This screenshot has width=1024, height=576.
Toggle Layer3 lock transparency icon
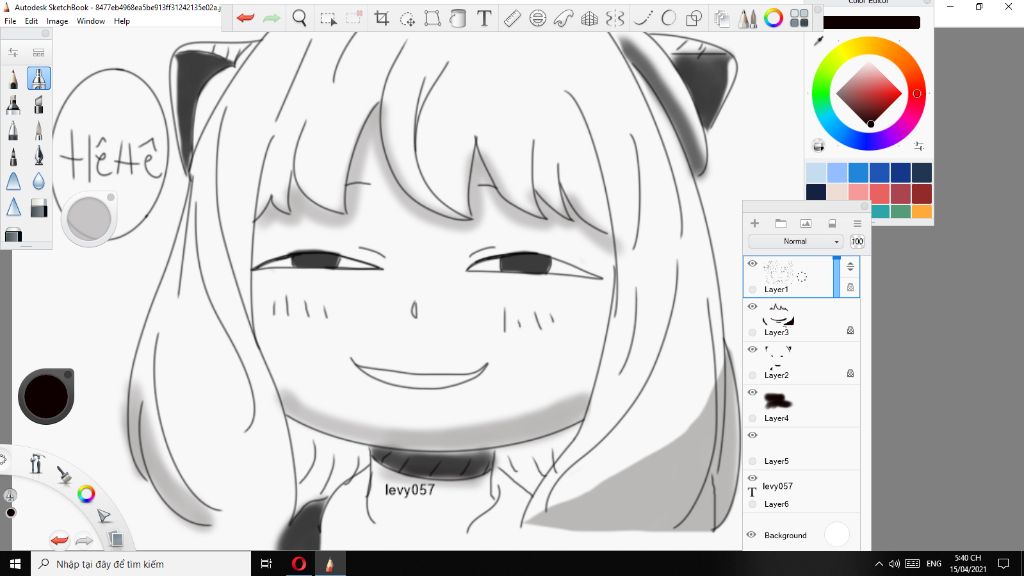[x=850, y=330]
